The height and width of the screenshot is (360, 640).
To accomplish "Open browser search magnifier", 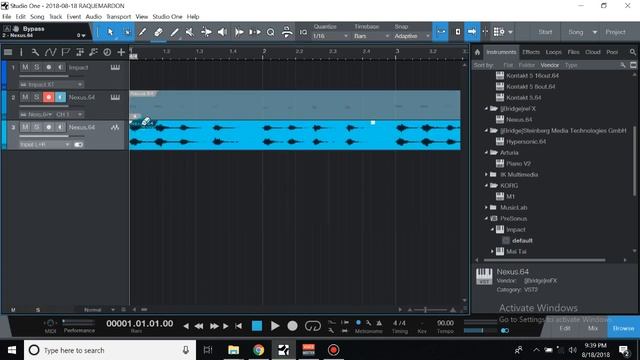I will [x=633, y=52].
